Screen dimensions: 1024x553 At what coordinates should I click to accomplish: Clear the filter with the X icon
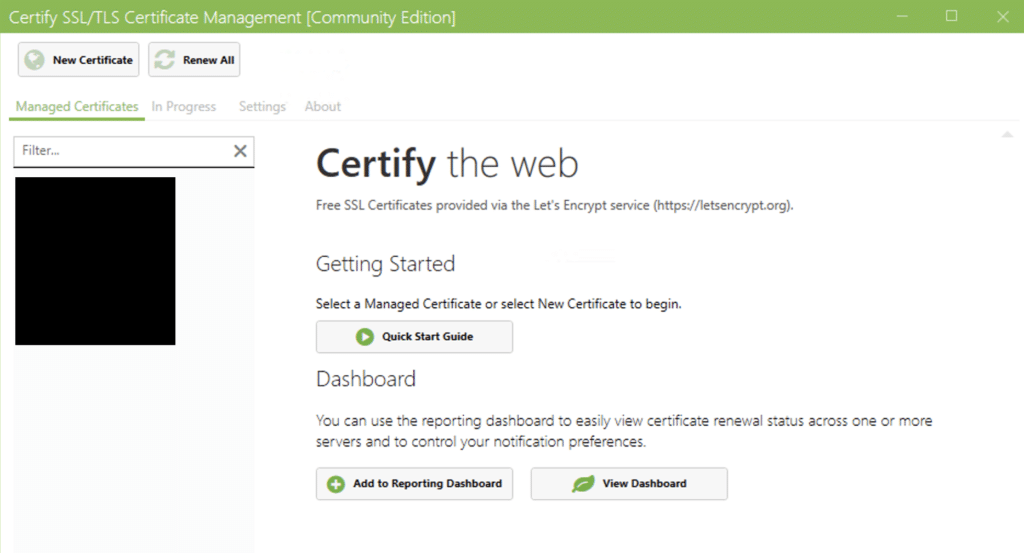click(240, 151)
